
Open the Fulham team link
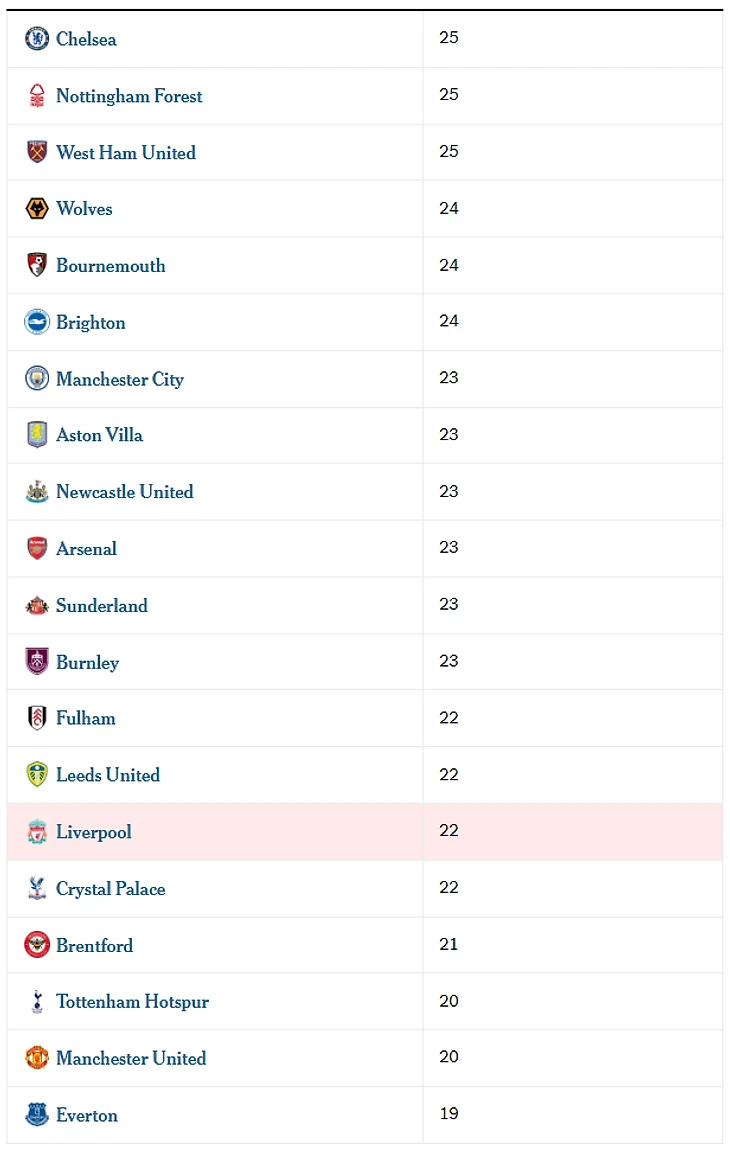85,718
